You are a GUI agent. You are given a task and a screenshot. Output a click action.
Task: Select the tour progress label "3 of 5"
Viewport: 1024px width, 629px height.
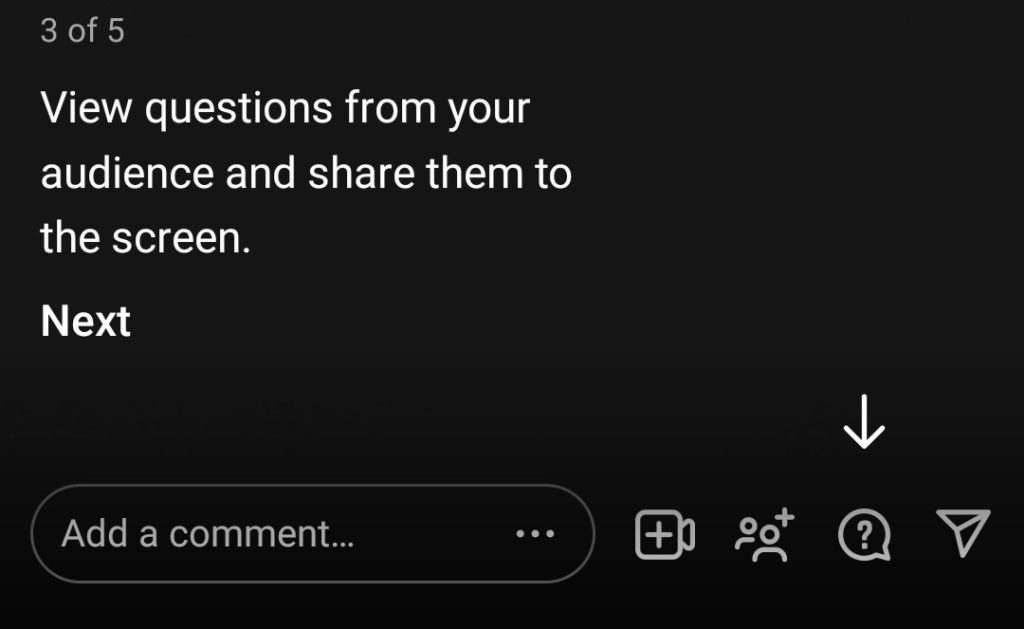[82, 30]
